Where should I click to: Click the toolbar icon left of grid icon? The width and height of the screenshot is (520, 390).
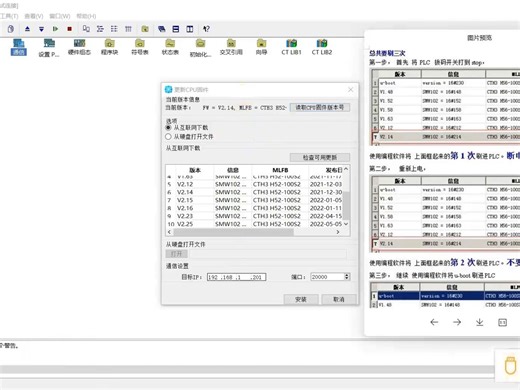pos(100,29)
